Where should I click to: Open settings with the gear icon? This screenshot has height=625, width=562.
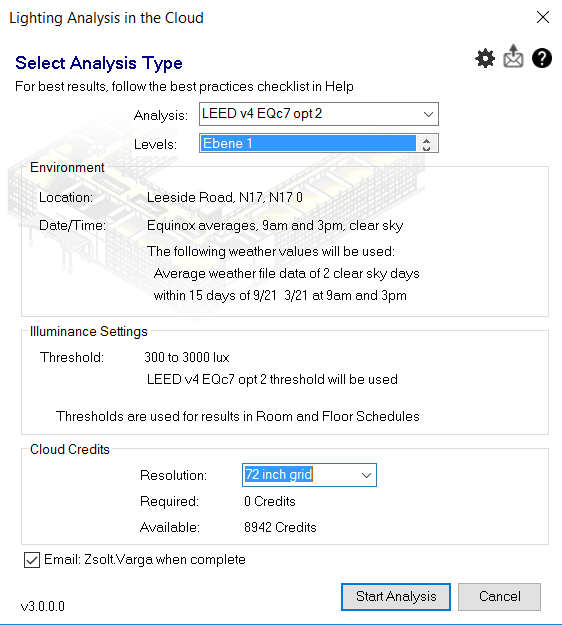click(485, 59)
